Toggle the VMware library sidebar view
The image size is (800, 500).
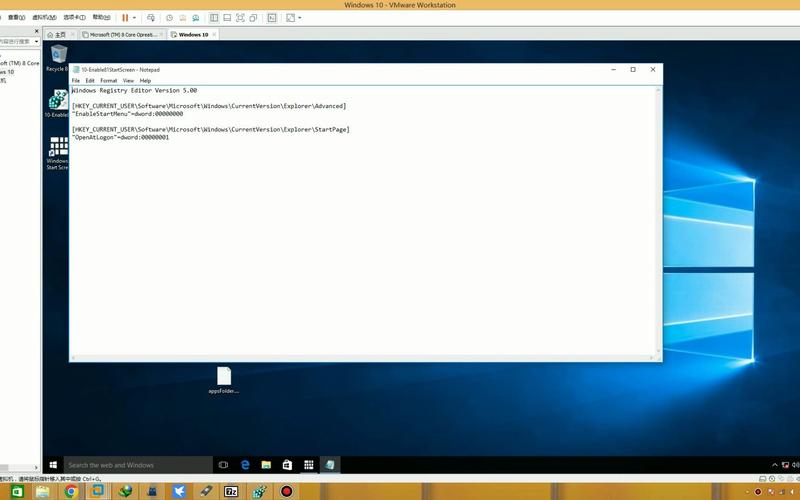click(x=214, y=17)
